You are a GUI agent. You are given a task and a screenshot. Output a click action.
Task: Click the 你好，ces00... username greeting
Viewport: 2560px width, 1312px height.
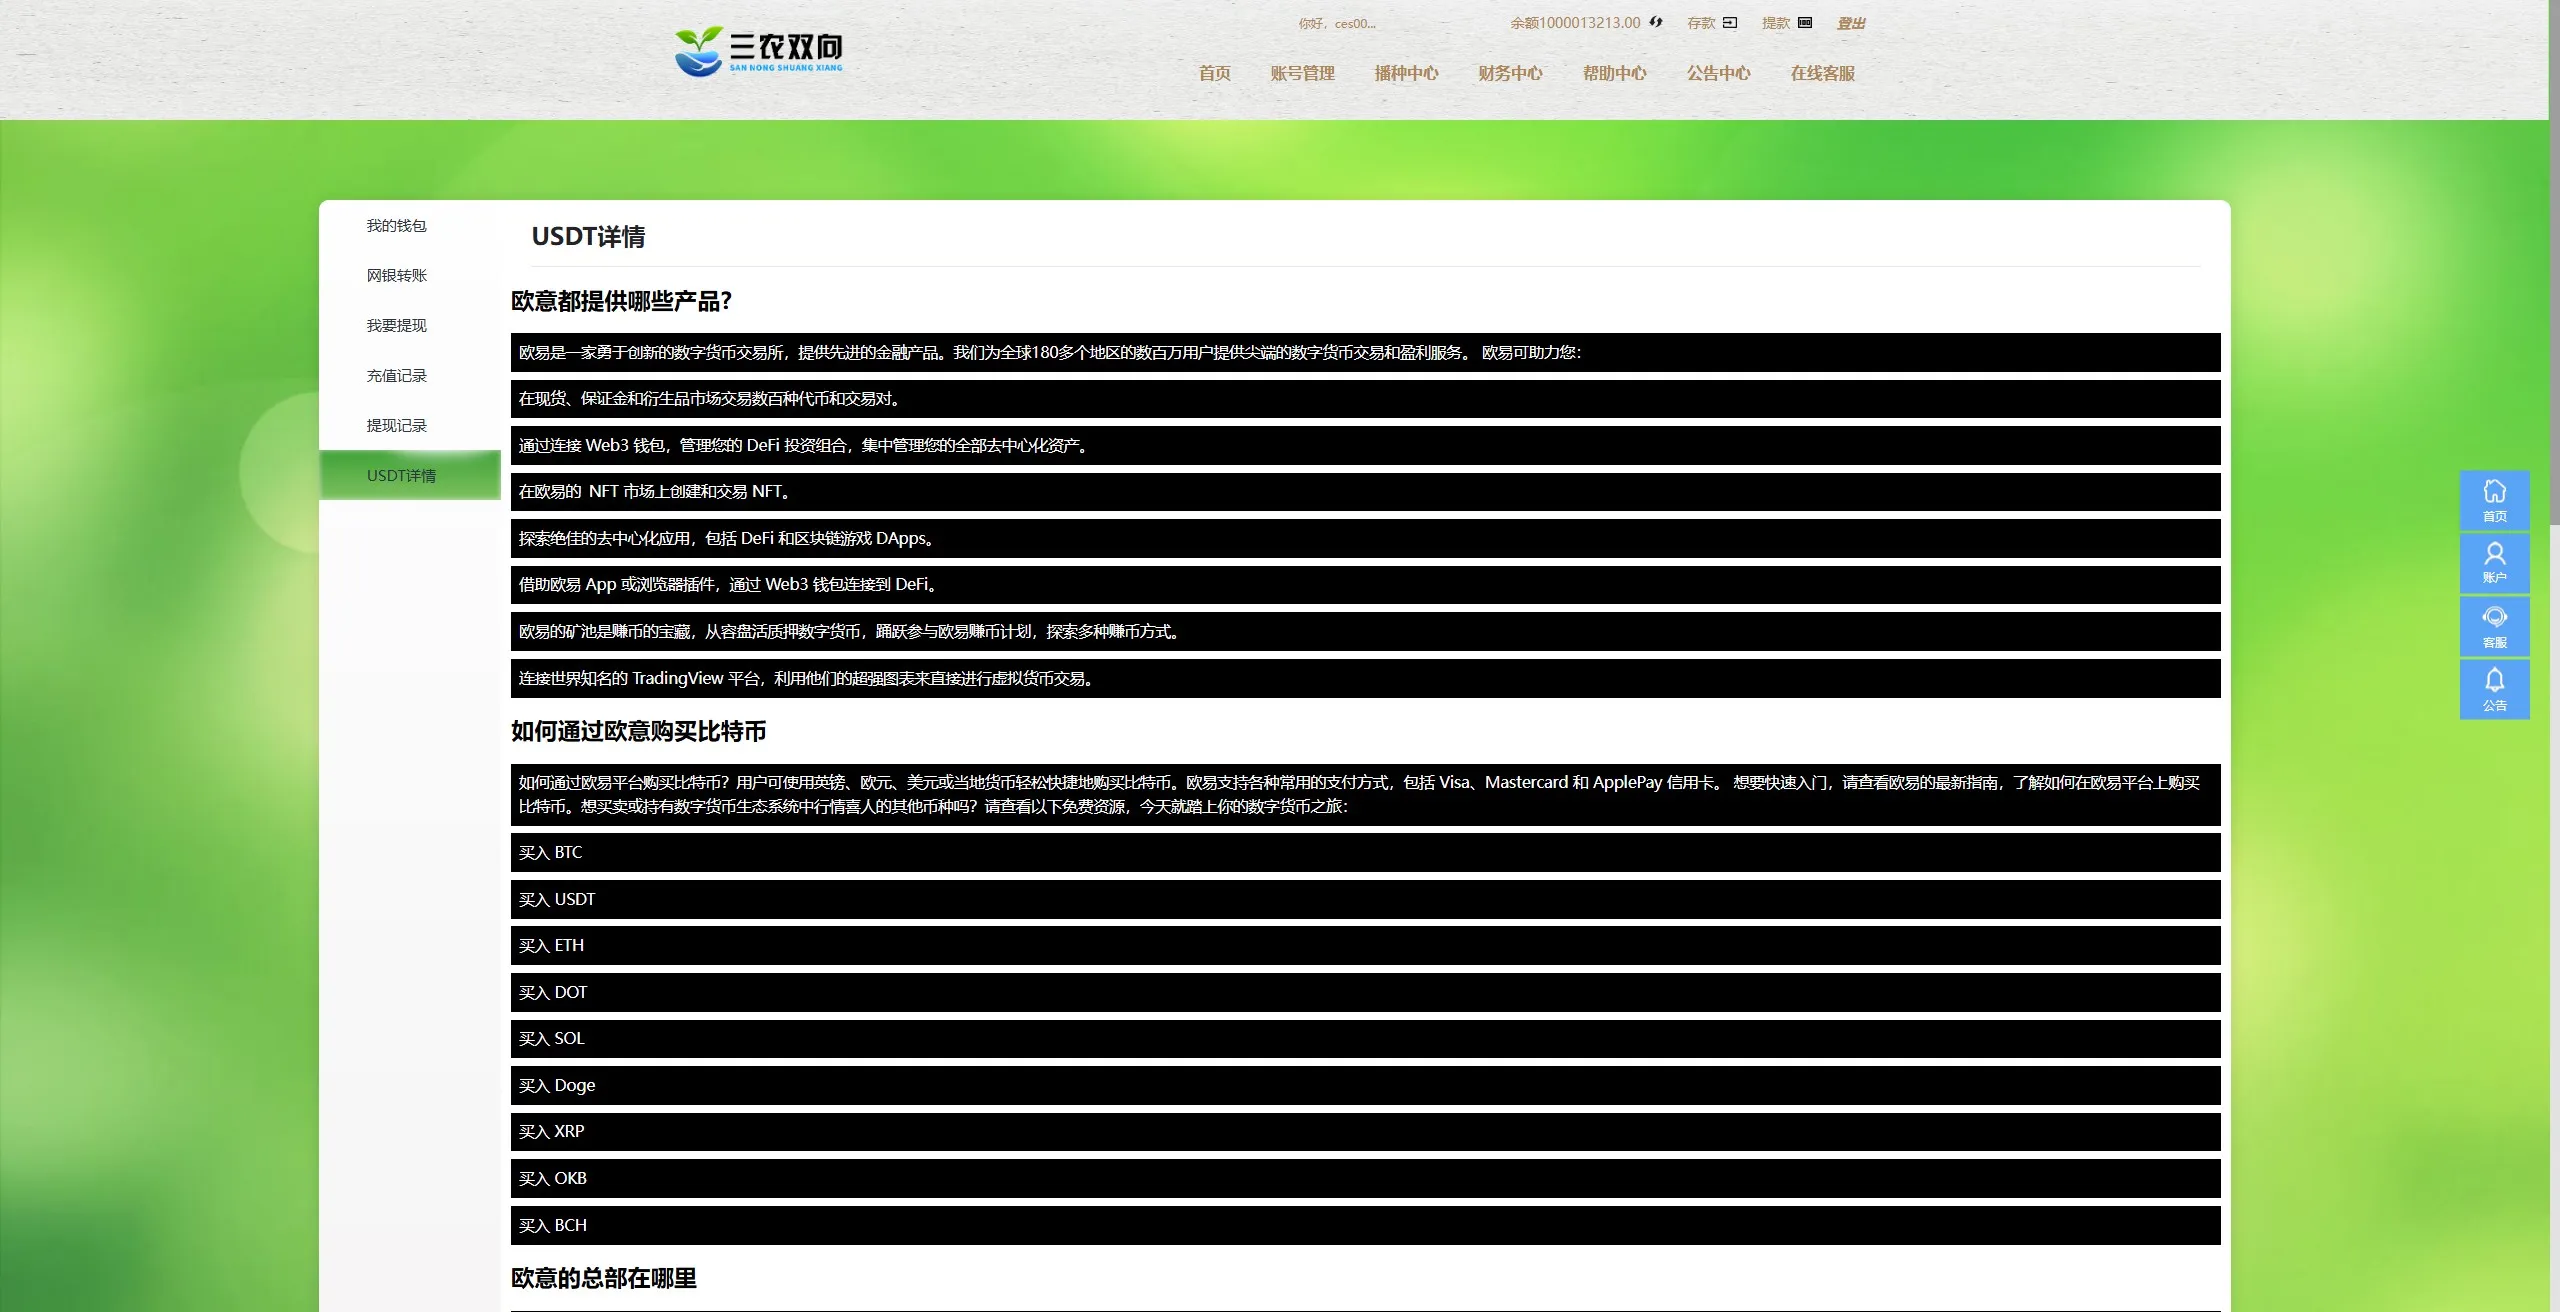pyautogui.click(x=1337, y=23)
